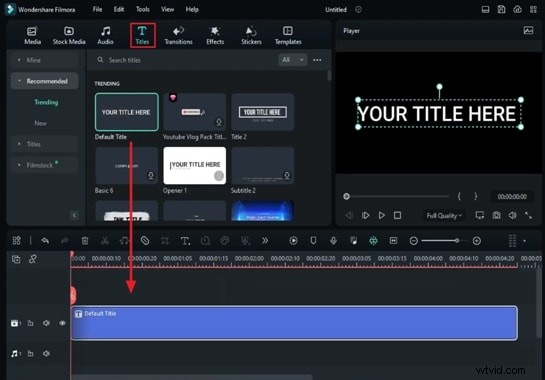
Task: Select the Default Title clip on timeline
Action: (x=294, y=323)
